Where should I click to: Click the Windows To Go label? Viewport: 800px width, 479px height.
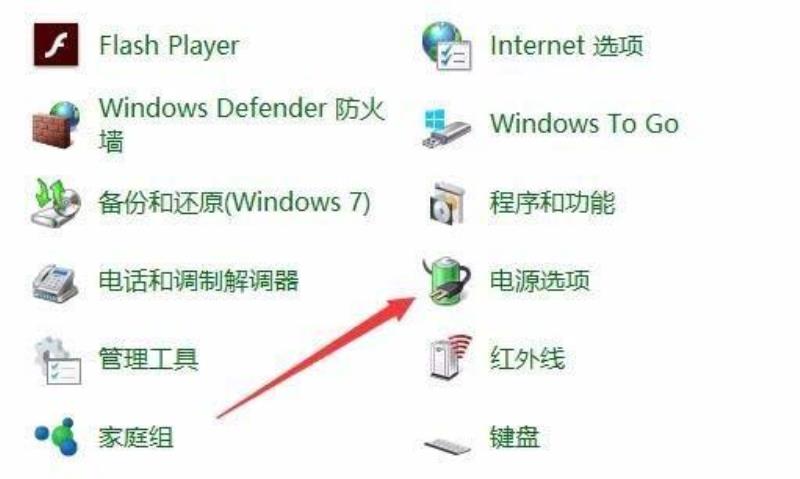[584, 124]
